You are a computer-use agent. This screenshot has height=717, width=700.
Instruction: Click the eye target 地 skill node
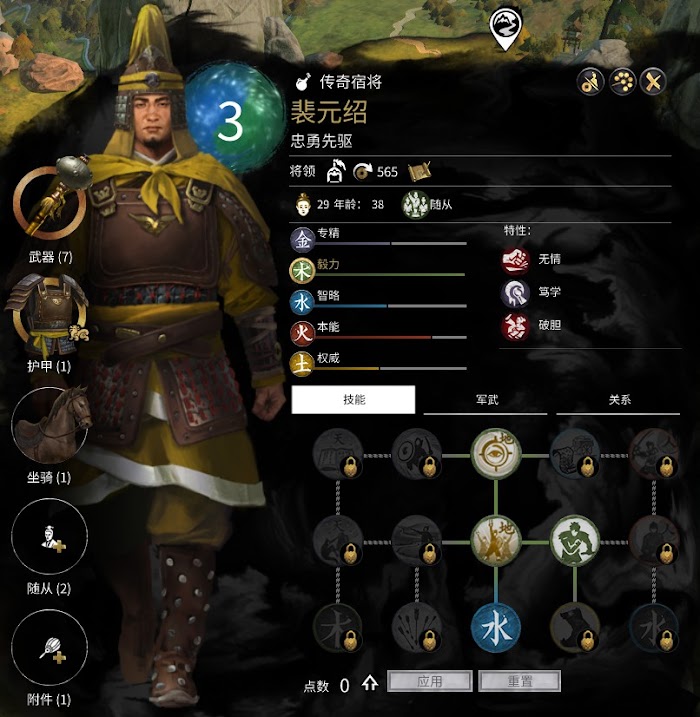tap(496, 455)
